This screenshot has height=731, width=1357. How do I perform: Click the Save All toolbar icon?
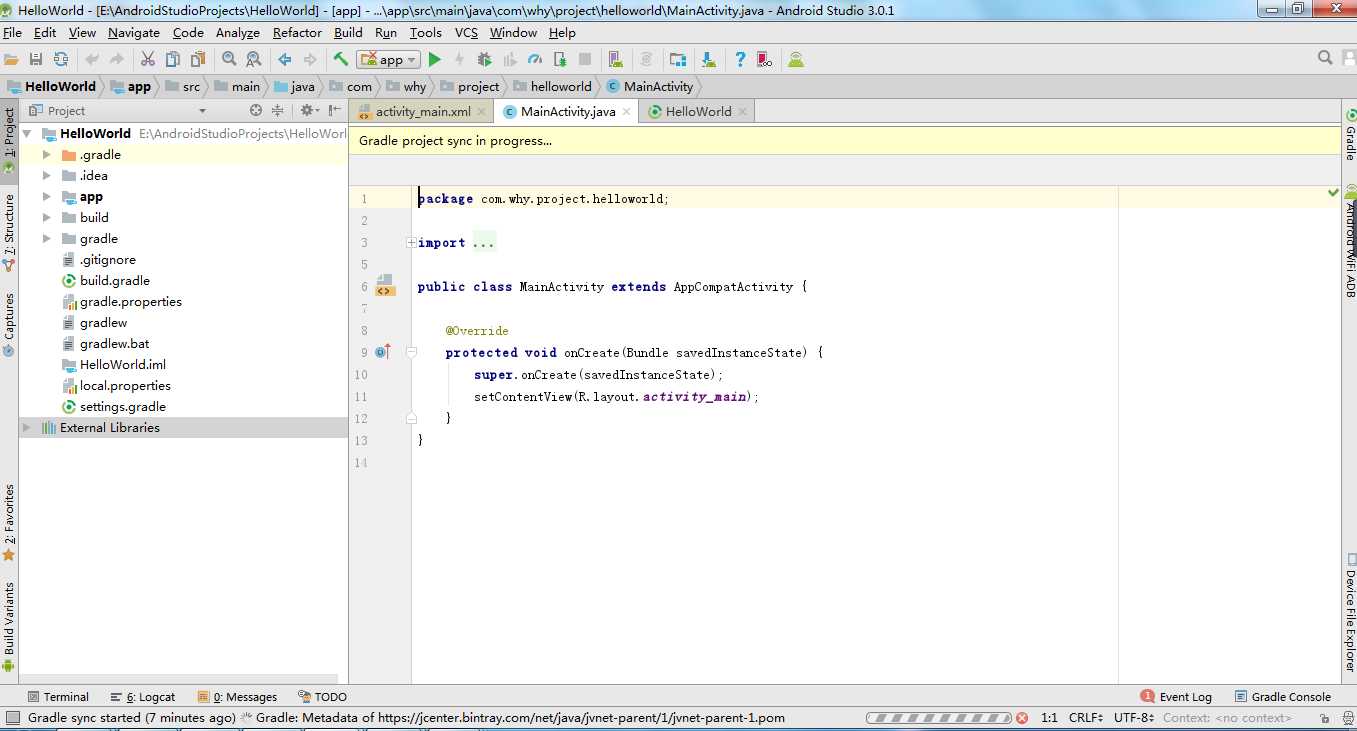[36, 60]
